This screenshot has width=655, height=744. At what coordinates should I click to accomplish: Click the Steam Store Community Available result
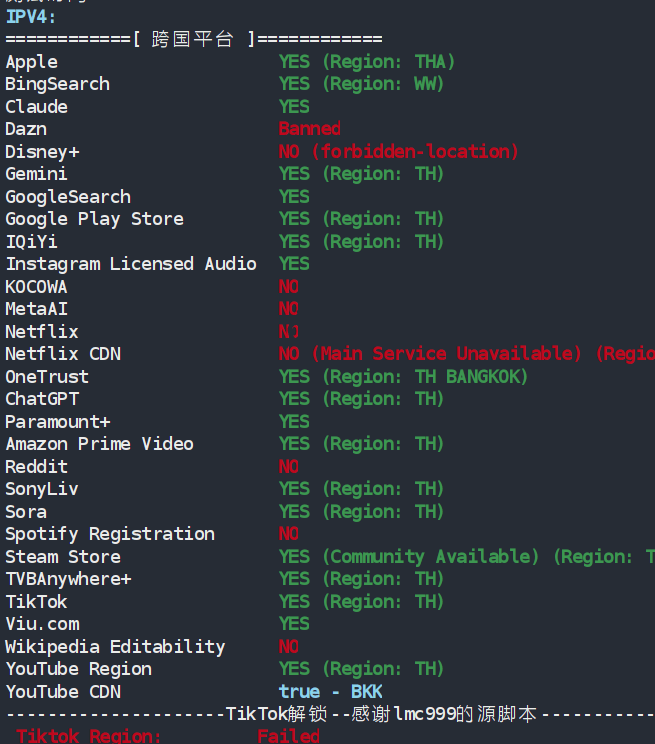point(466,557)
